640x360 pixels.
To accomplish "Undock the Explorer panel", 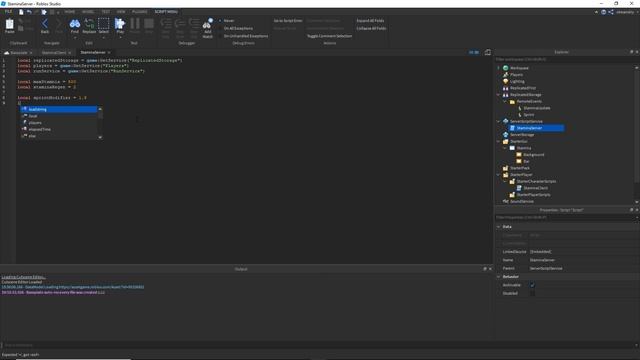I will point(631,52).
